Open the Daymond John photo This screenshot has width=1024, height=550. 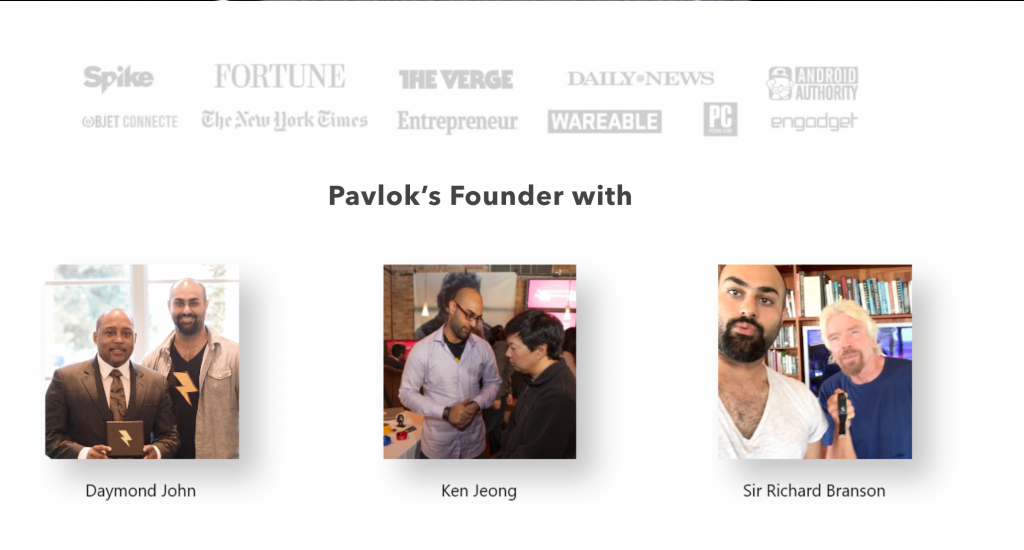[x=142, y=361]
